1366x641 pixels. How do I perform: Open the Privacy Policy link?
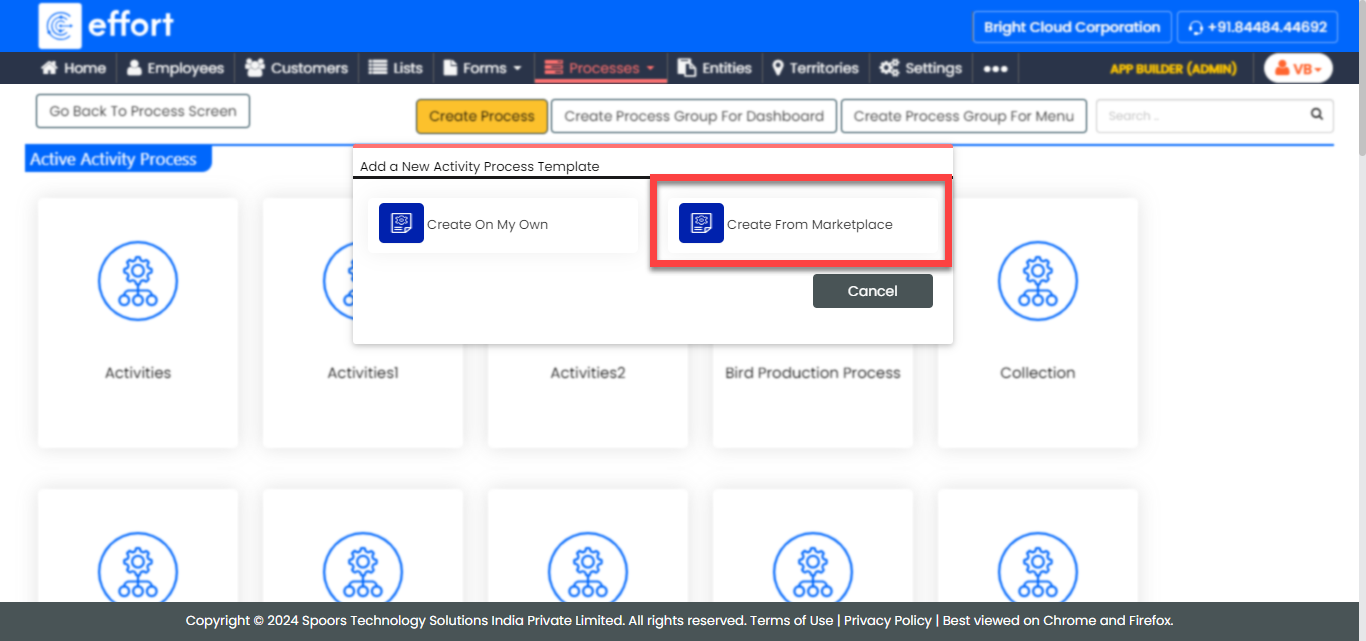coord(887,620)
